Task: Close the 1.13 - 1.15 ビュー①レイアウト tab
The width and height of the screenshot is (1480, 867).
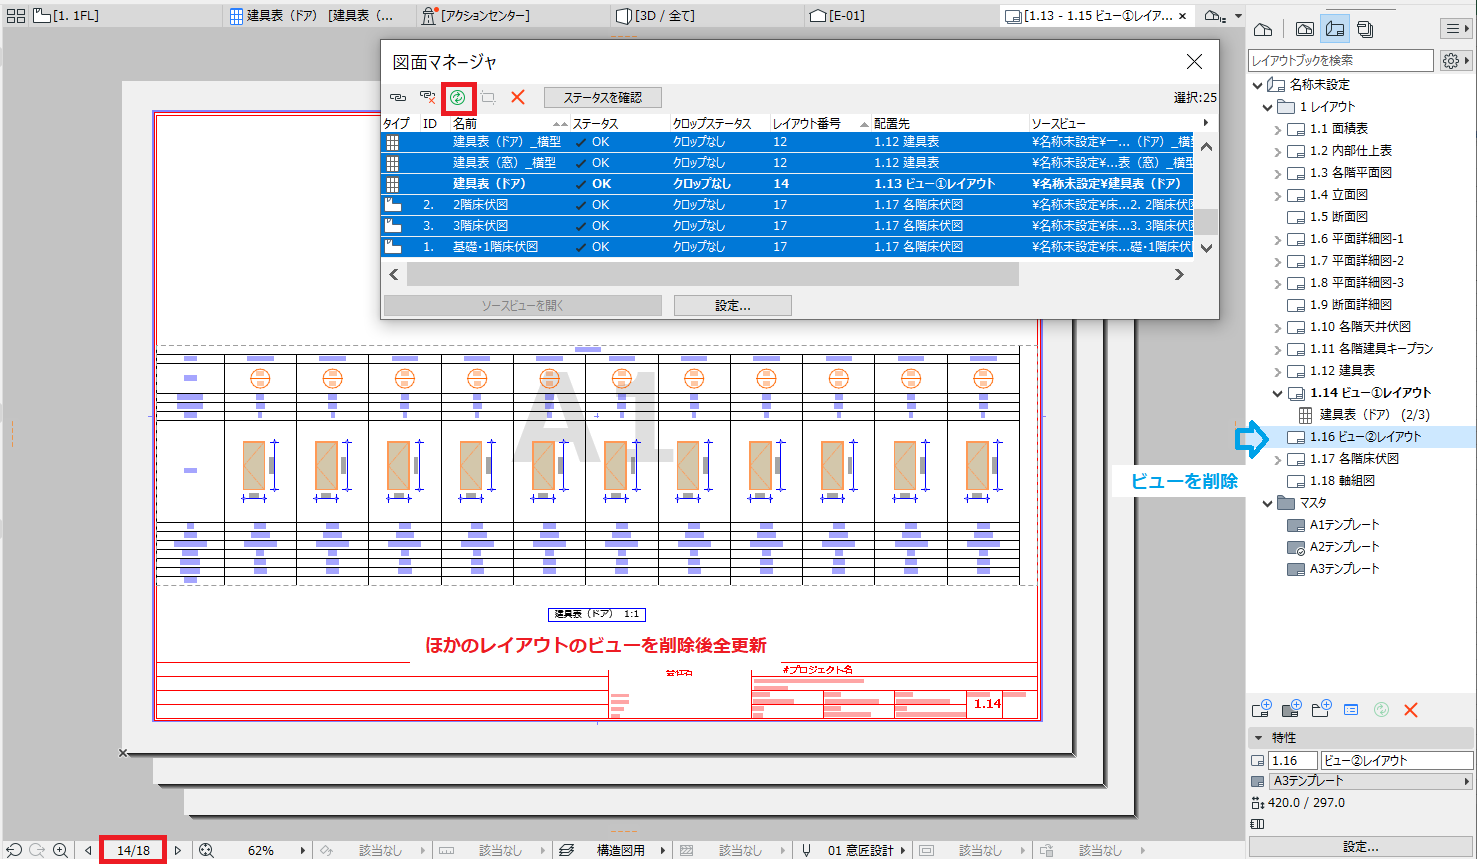Action: [x=1183, y=16]
